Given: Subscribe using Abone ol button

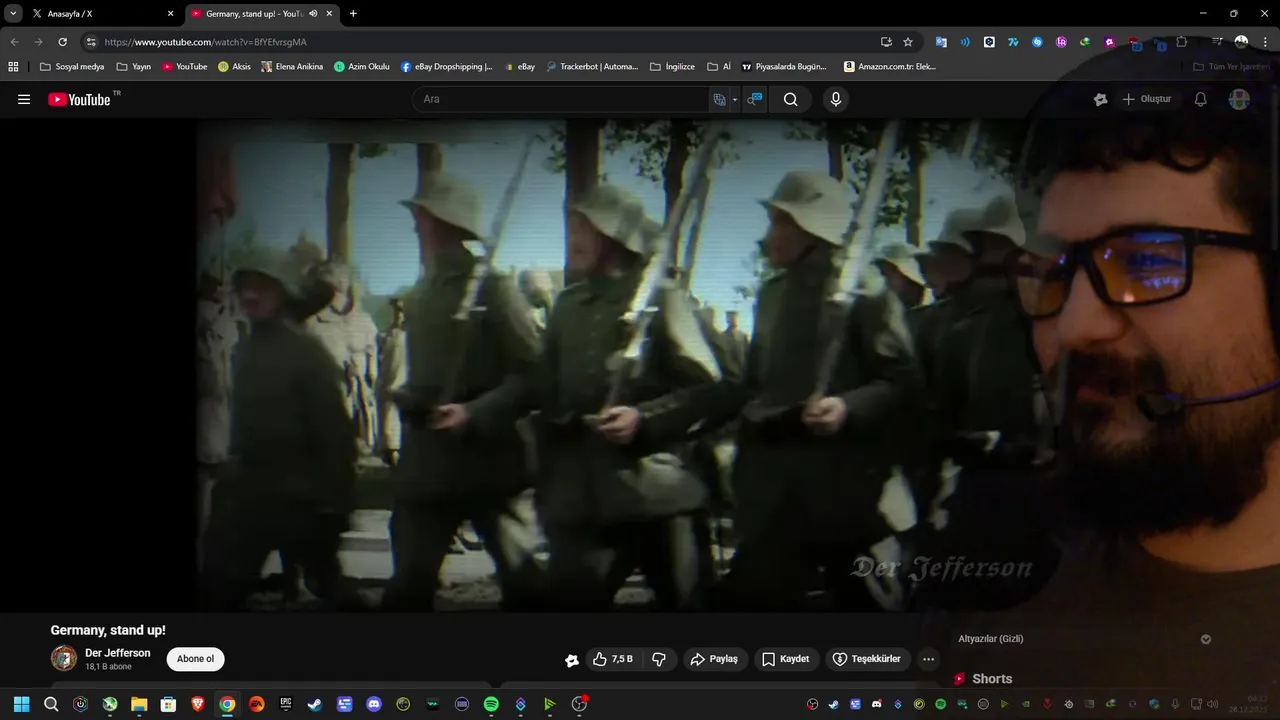Looking at the screenshot, I should [x=195, y=659].
